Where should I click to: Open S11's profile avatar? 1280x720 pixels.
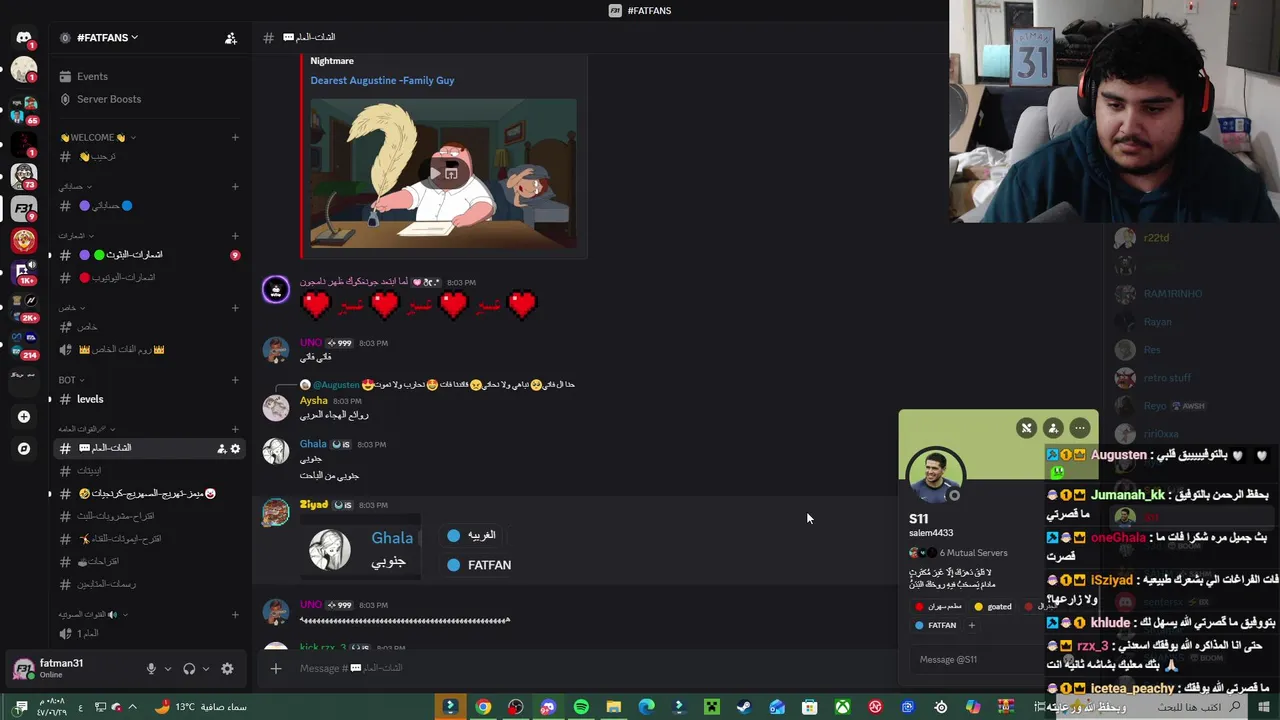coord(935,476)
